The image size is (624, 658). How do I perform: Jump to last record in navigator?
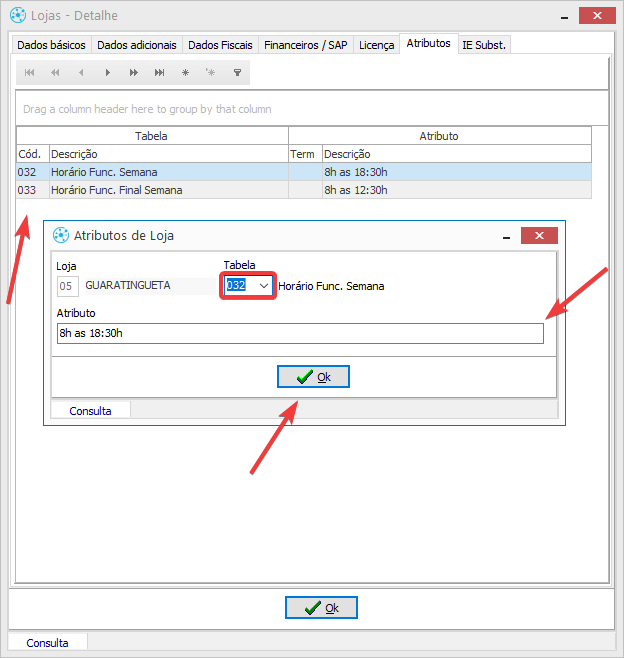159,73
